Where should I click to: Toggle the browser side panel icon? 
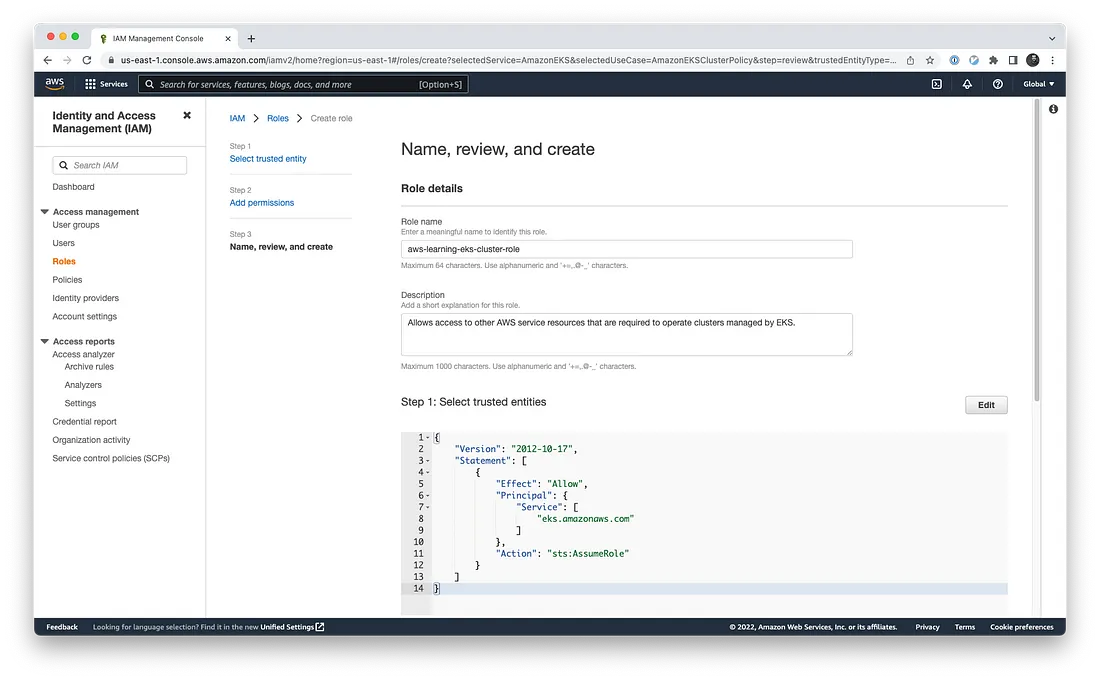point(1013,60)
